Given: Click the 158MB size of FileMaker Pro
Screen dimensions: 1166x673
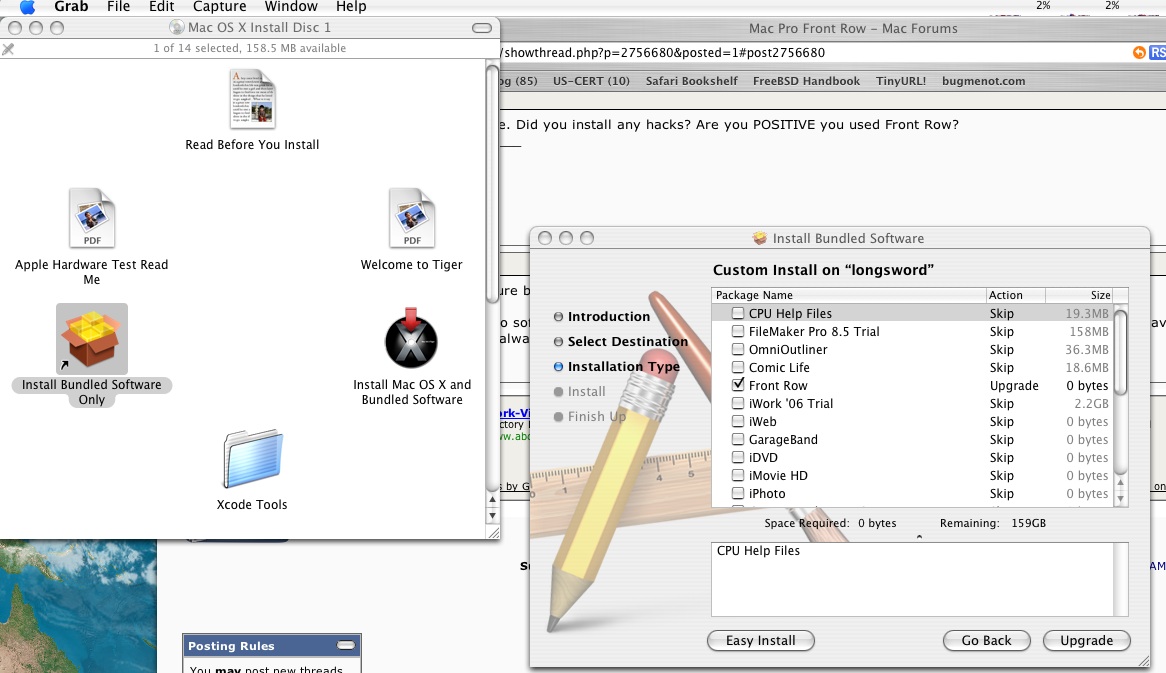Looking at the screenshot, I should pyautogui.click(x=1089, y=332).
